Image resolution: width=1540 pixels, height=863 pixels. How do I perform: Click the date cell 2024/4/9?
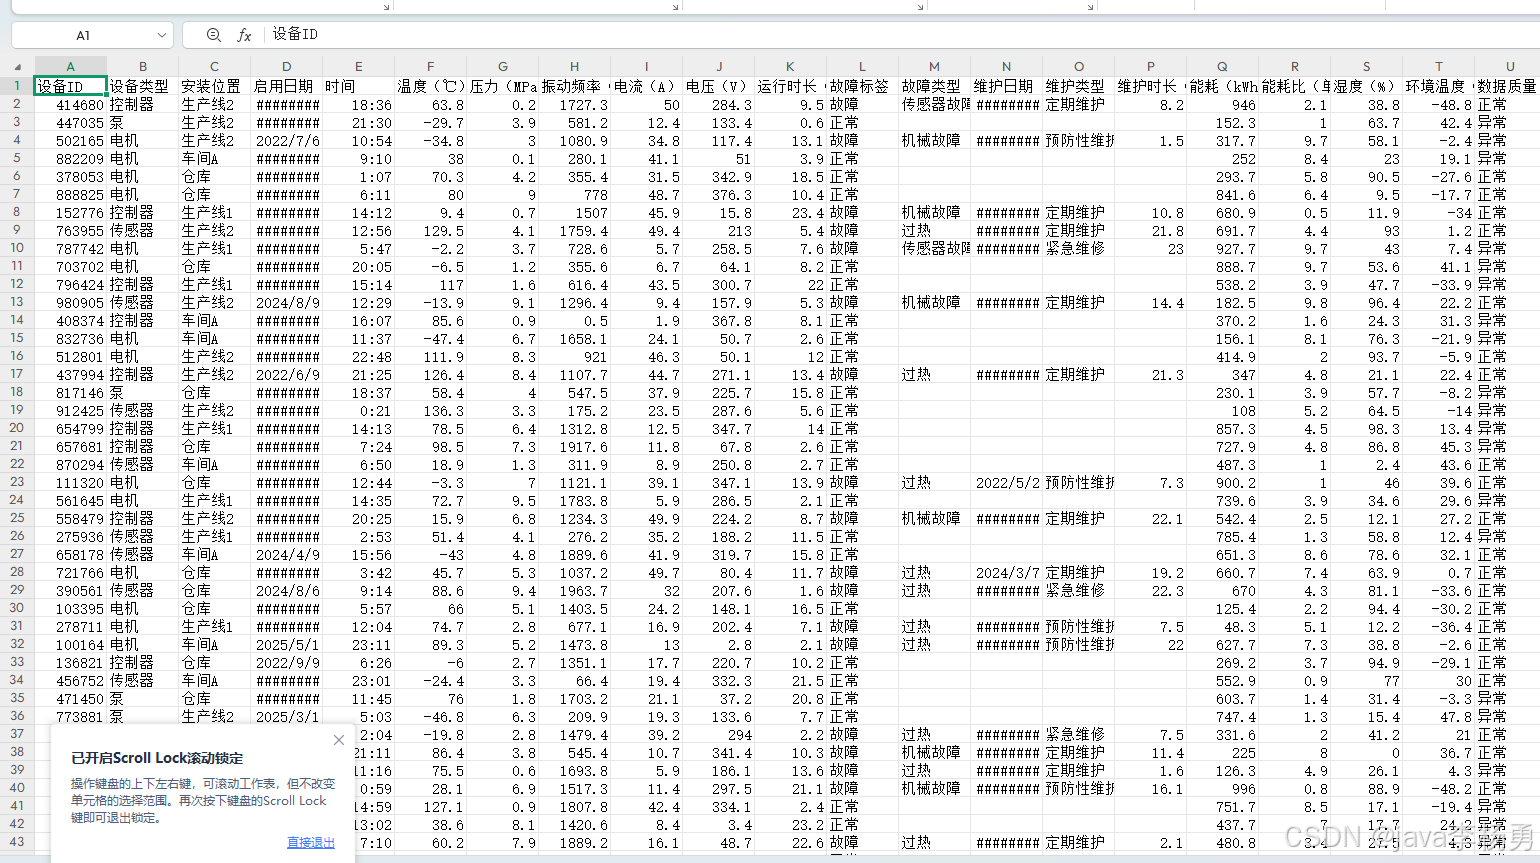(286, 554)
